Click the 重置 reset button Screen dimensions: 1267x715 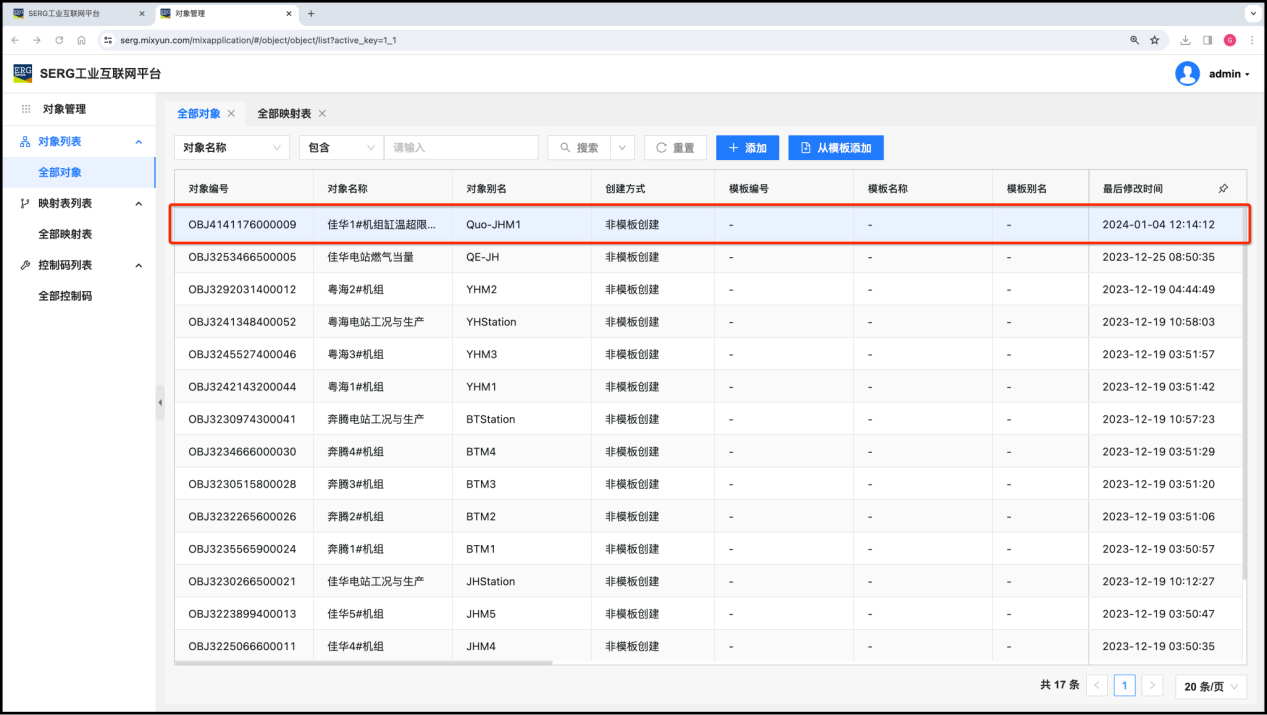675,148
